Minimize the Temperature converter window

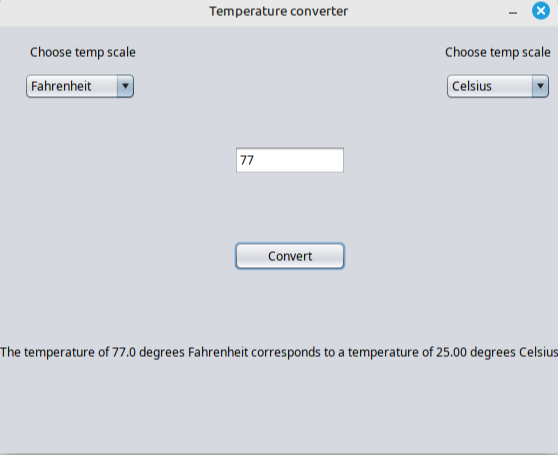point(513,13)
